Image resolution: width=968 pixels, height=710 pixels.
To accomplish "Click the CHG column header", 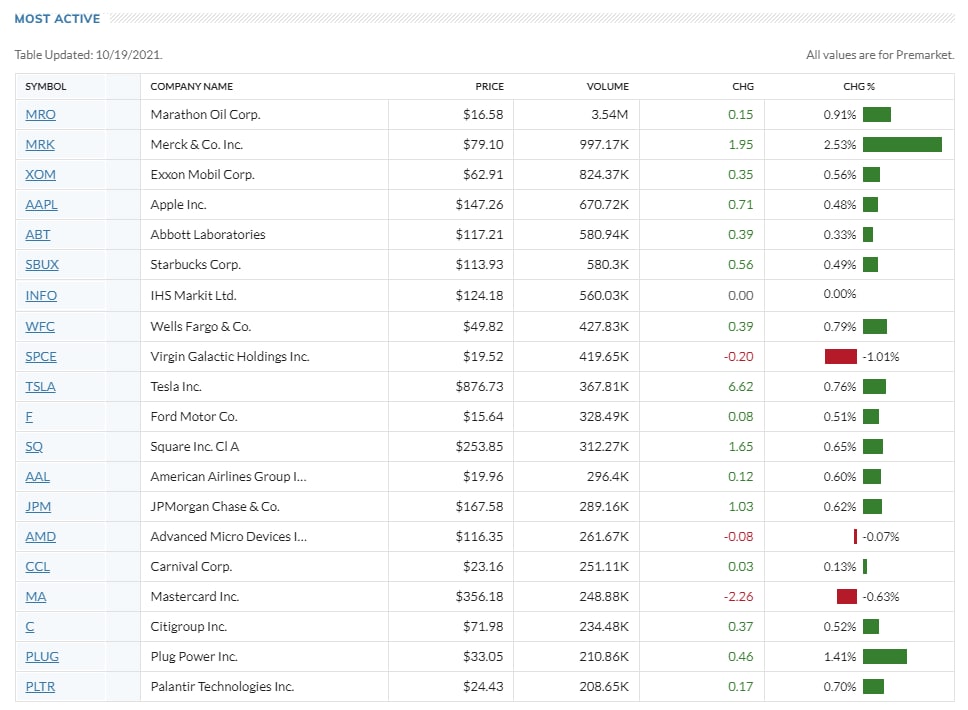I will pos(743,86).
